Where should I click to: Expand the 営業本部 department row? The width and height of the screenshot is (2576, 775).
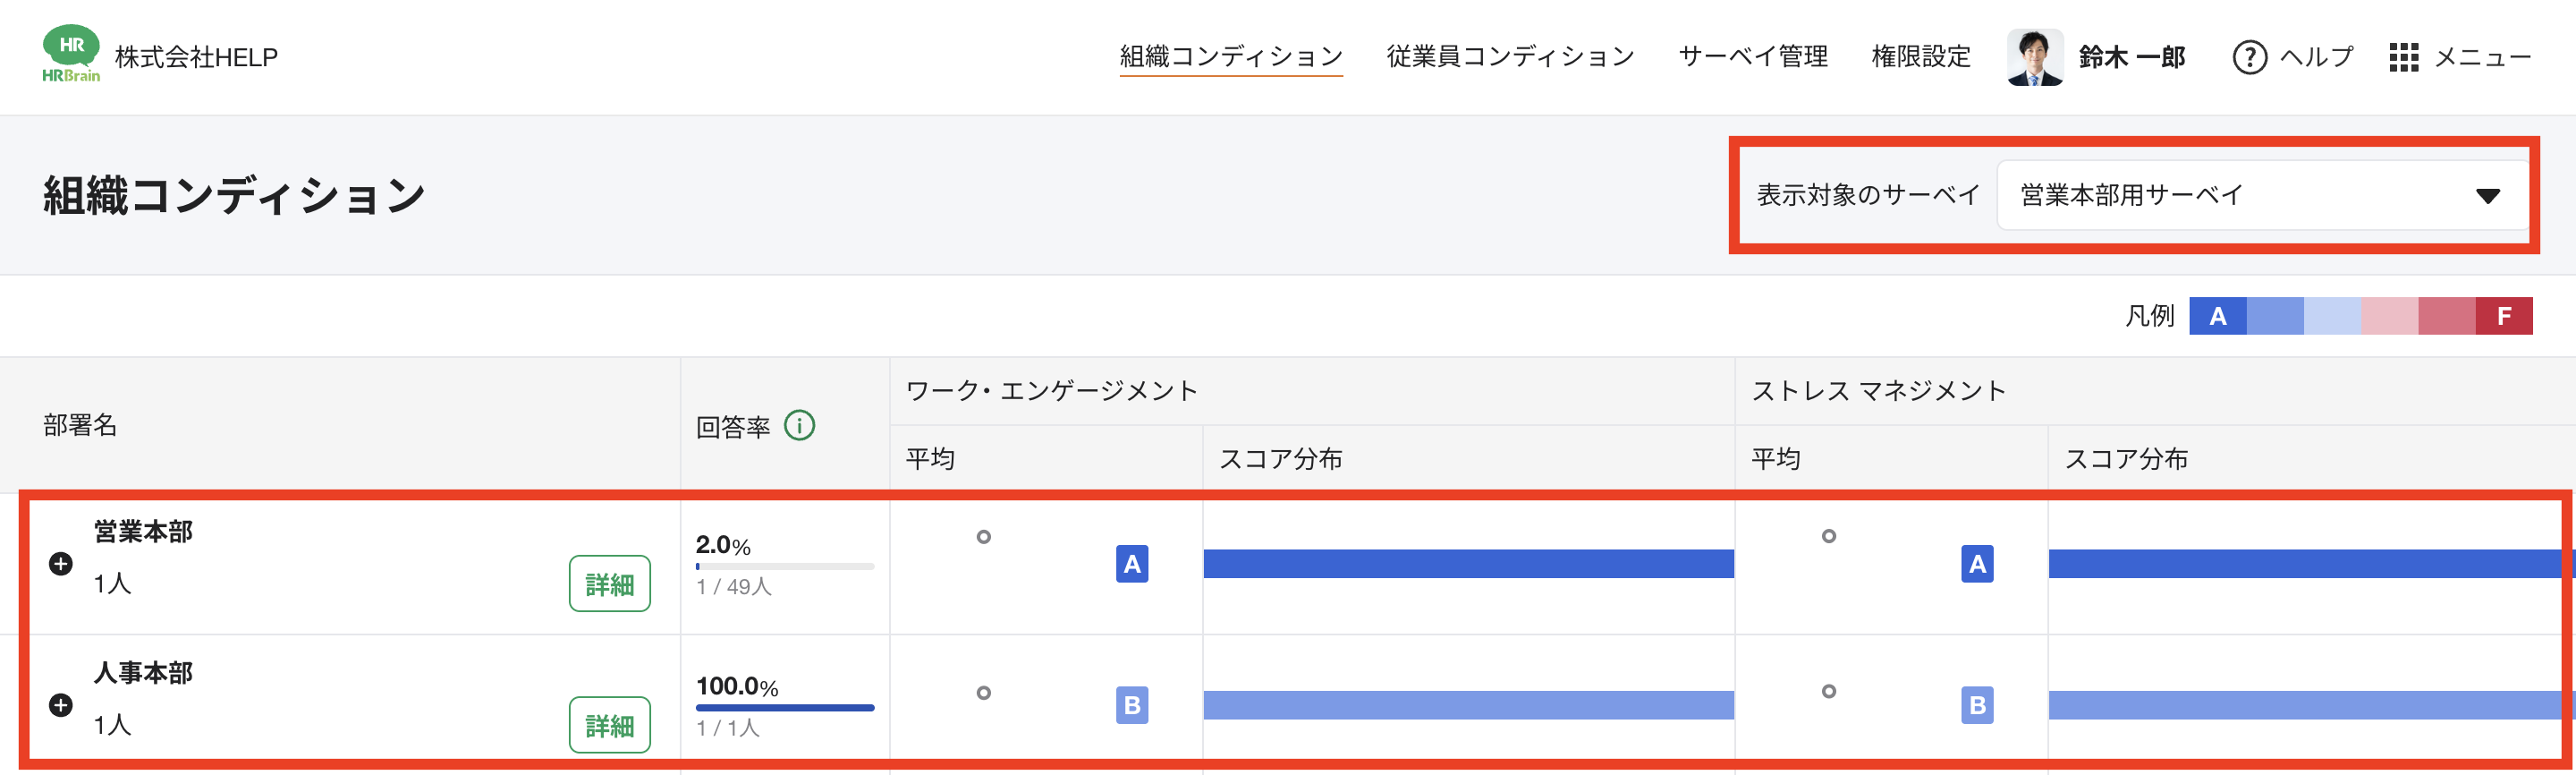(61, 564)
